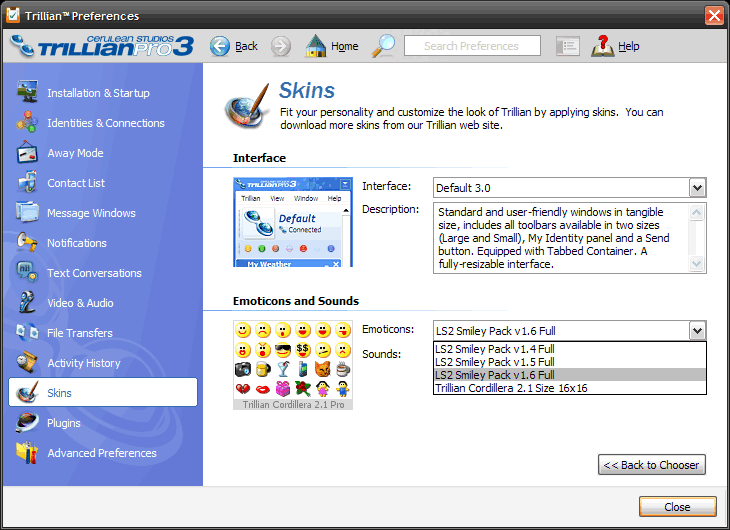Click the magnifying glass search icon
This screenshot has width=730, height=530.
click(x=383, y=46)
